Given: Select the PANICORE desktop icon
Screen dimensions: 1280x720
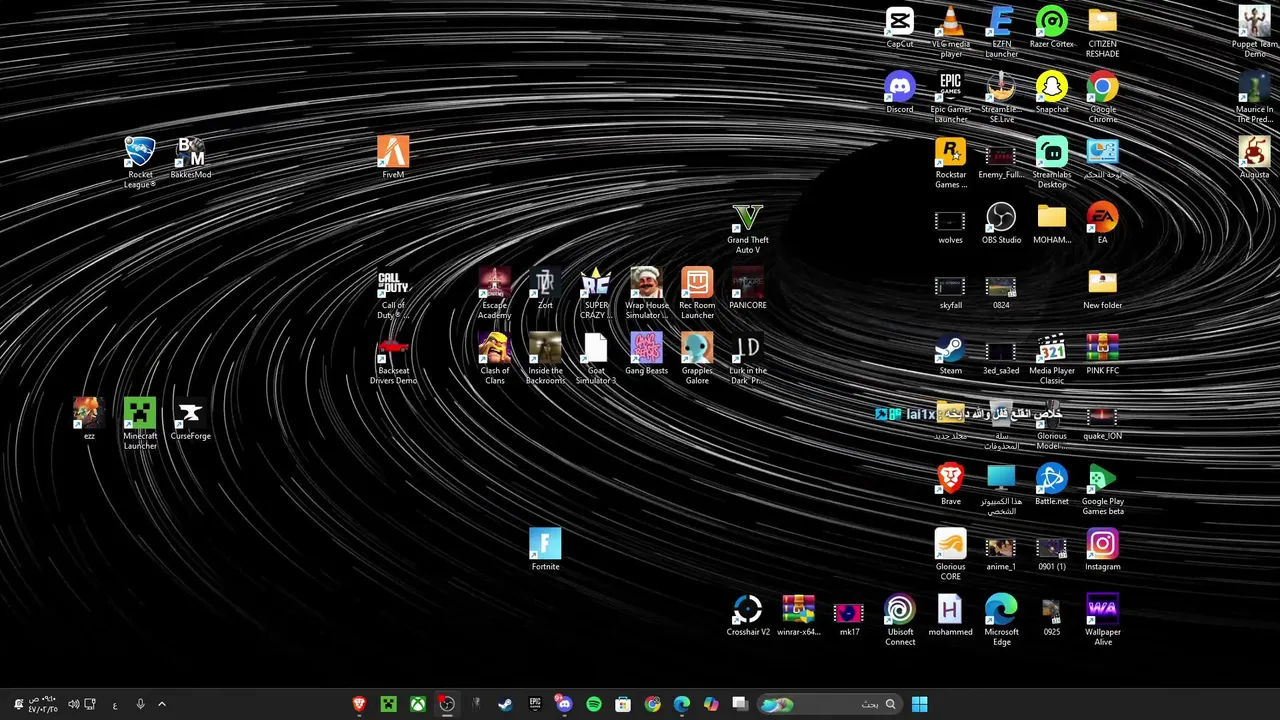Looking at the screenshot, I should point(748,289).
